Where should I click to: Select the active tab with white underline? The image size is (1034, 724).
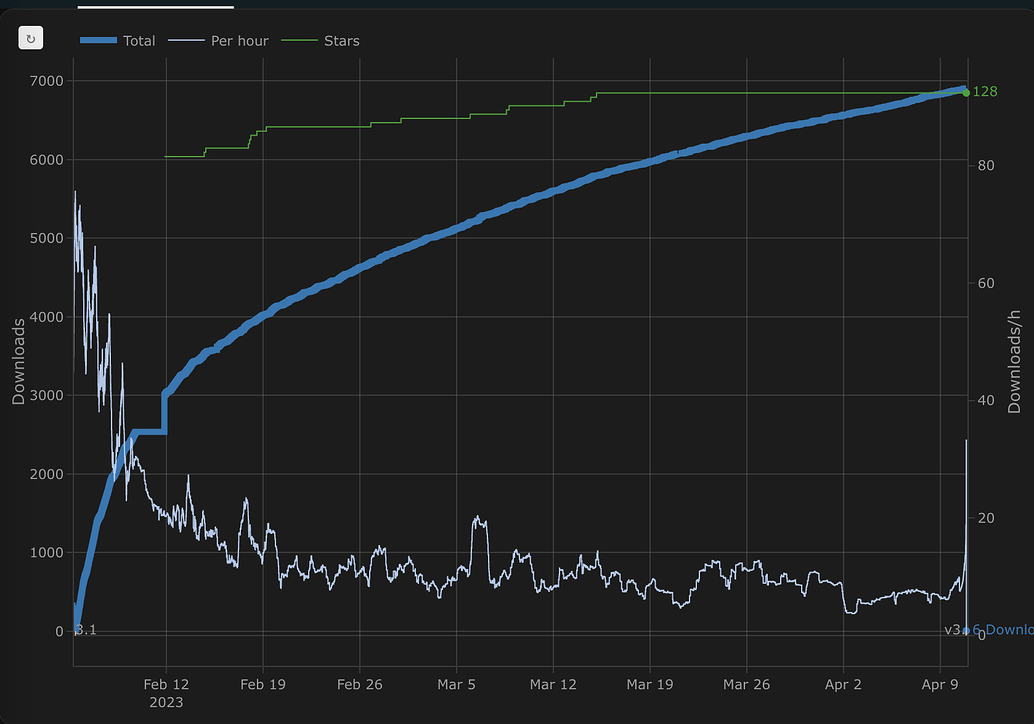(x=155, y=5)
